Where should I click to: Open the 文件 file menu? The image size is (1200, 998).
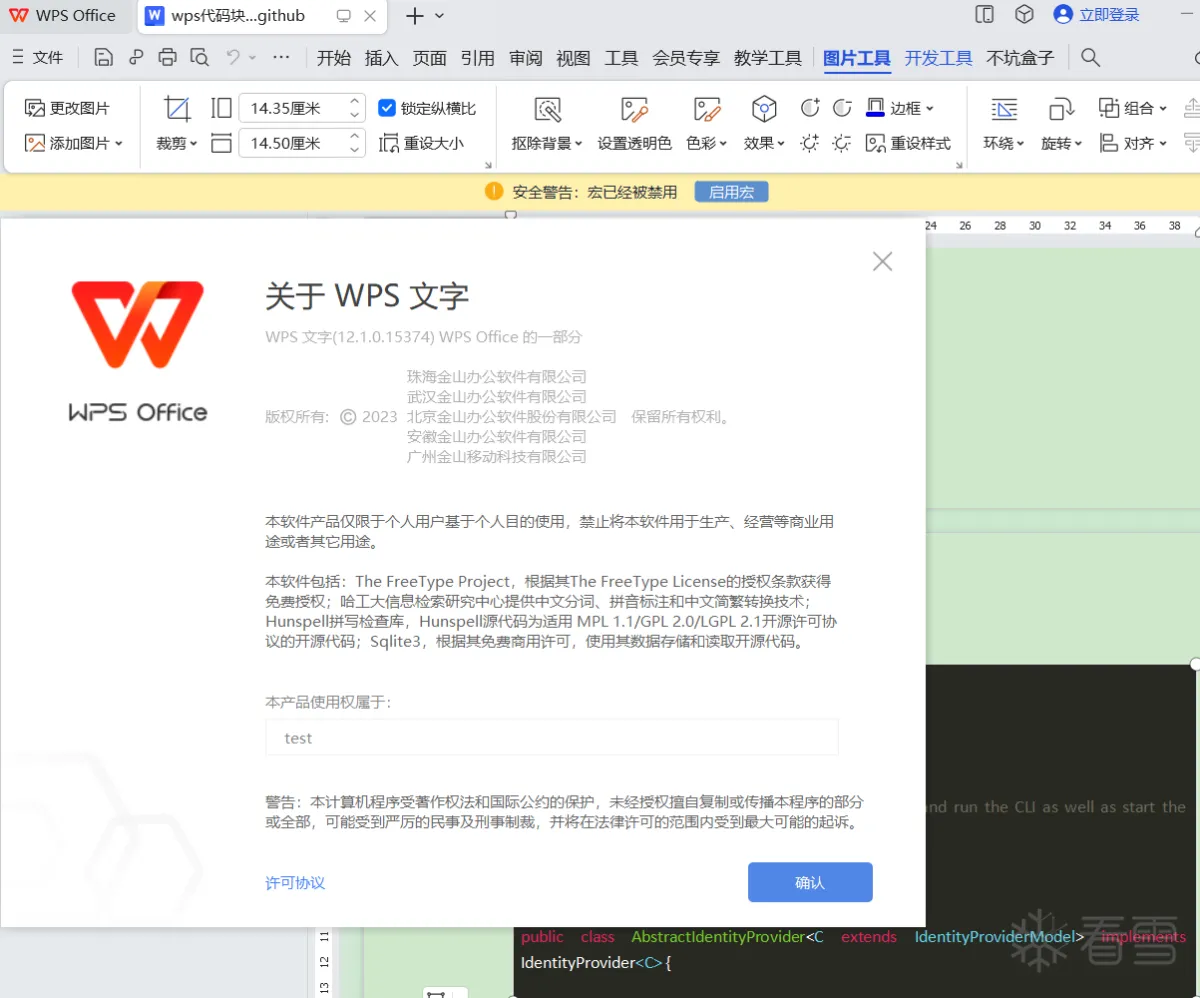click(37, 57)
